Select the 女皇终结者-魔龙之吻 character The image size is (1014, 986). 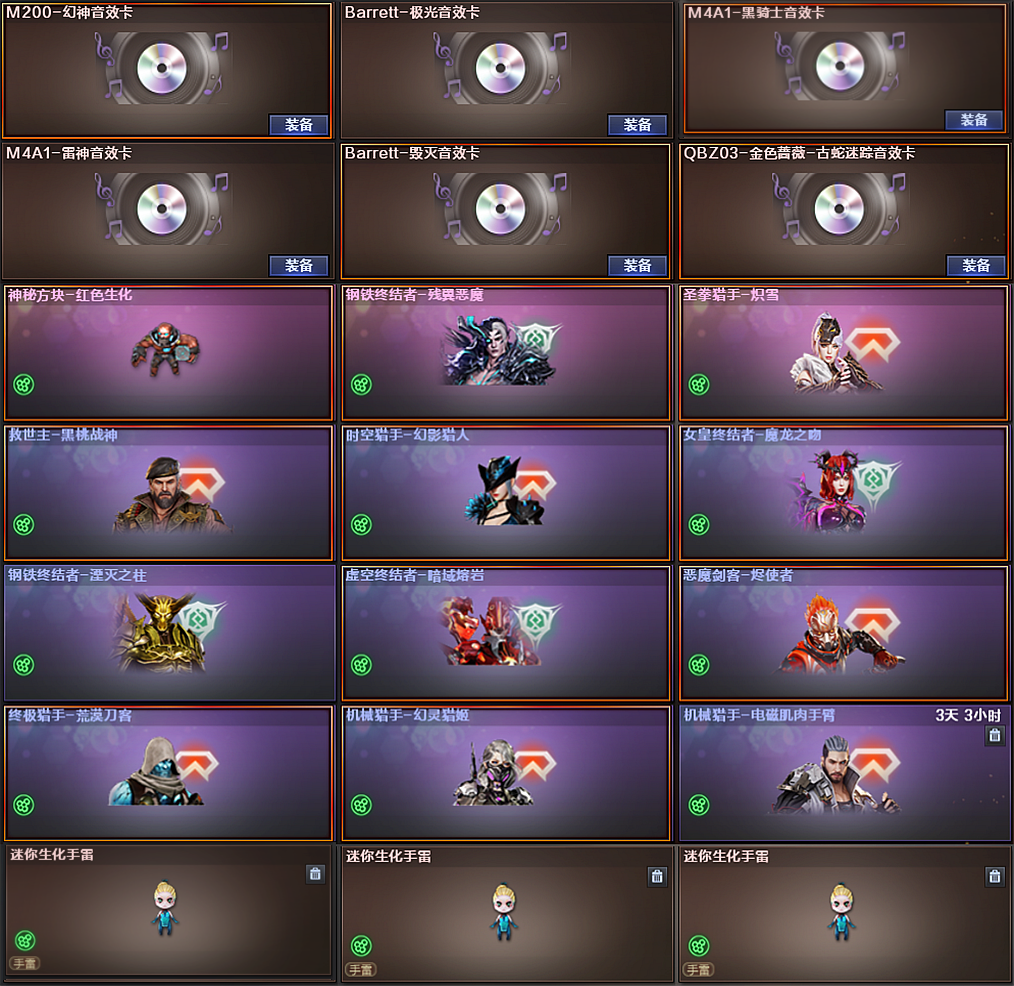(843, 491)
